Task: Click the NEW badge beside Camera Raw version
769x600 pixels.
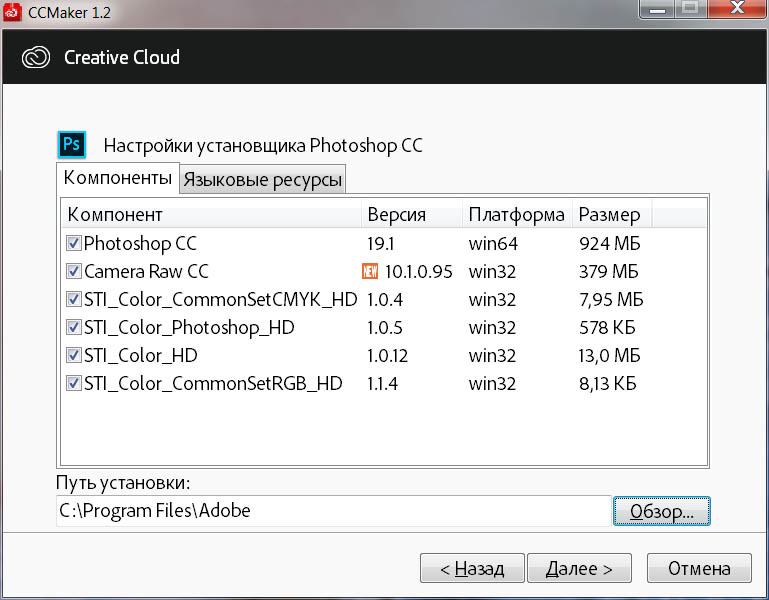Action: coord(370,271)
